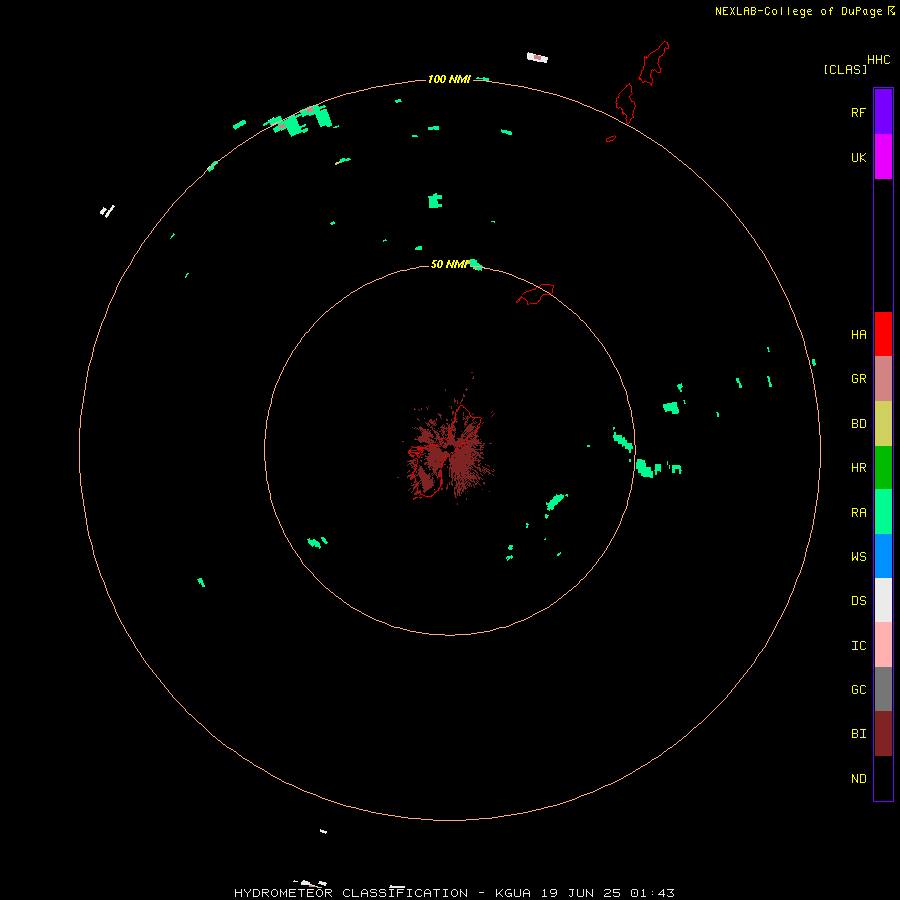Click the HA red legend swatch
The height and width of the screenshot is (900, 900).
click(x=883, y=334)
